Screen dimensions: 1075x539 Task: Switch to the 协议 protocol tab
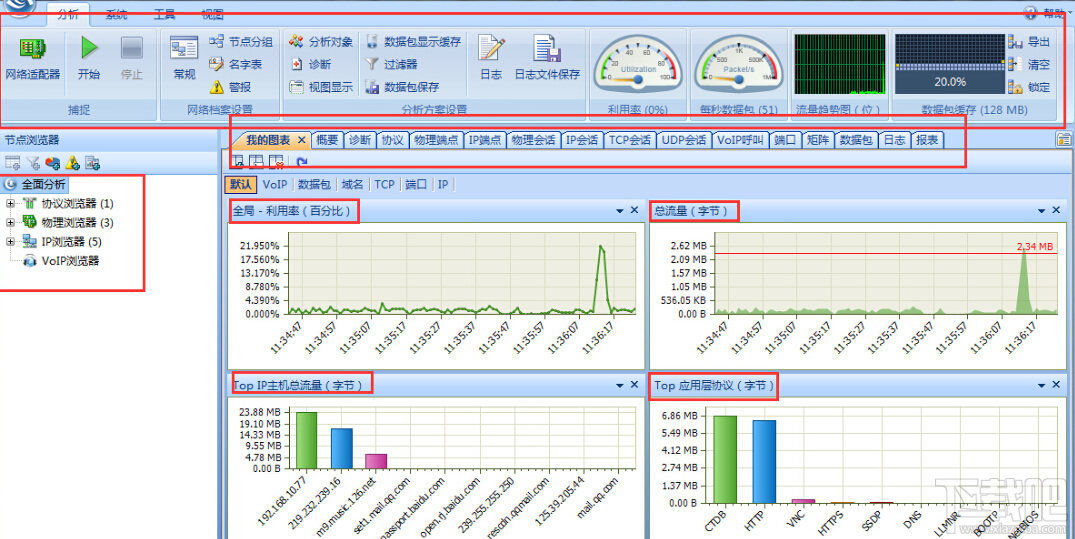pos(392,140)
